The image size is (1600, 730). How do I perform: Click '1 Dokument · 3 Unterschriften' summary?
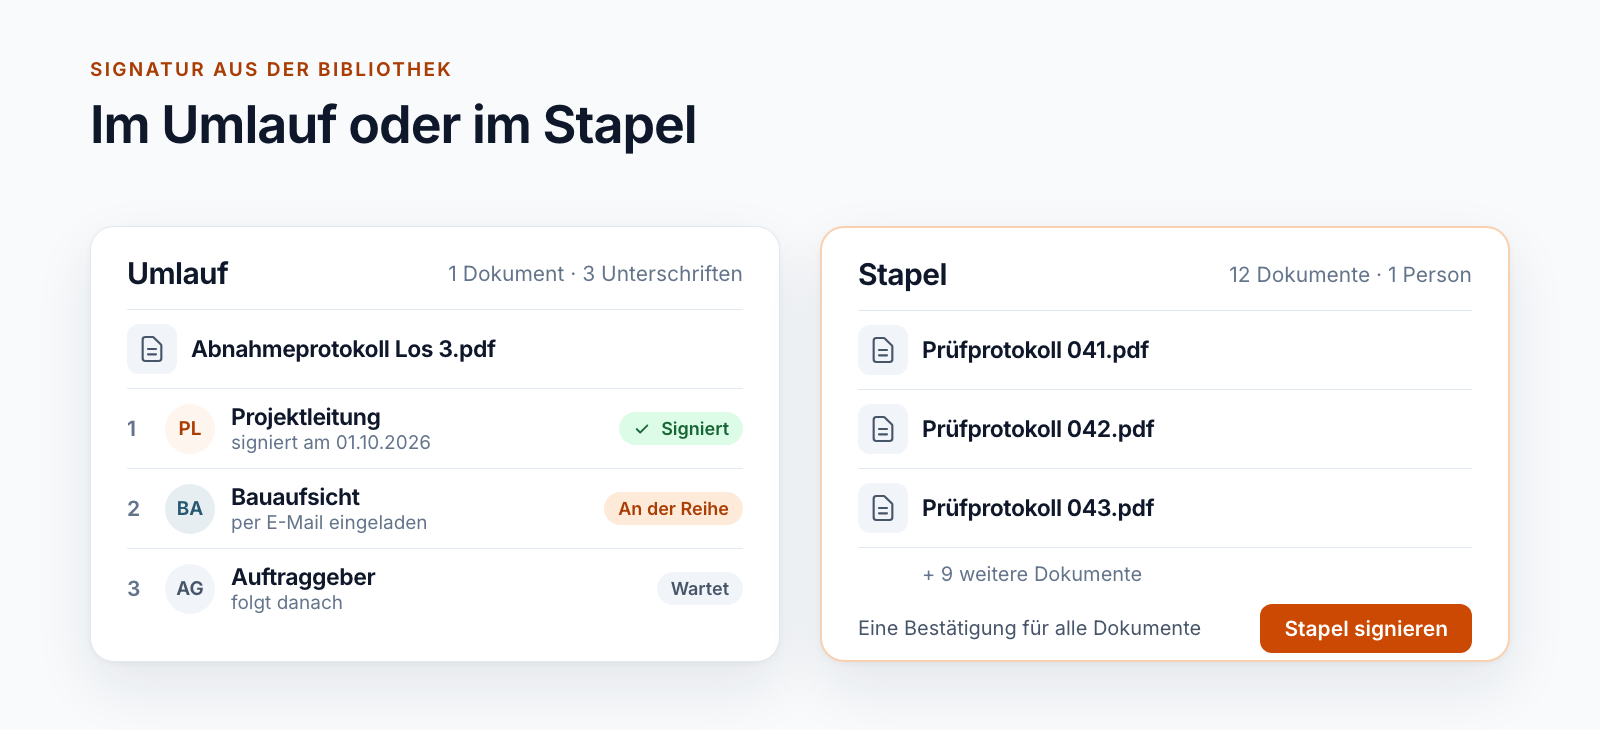click(595, 274)
